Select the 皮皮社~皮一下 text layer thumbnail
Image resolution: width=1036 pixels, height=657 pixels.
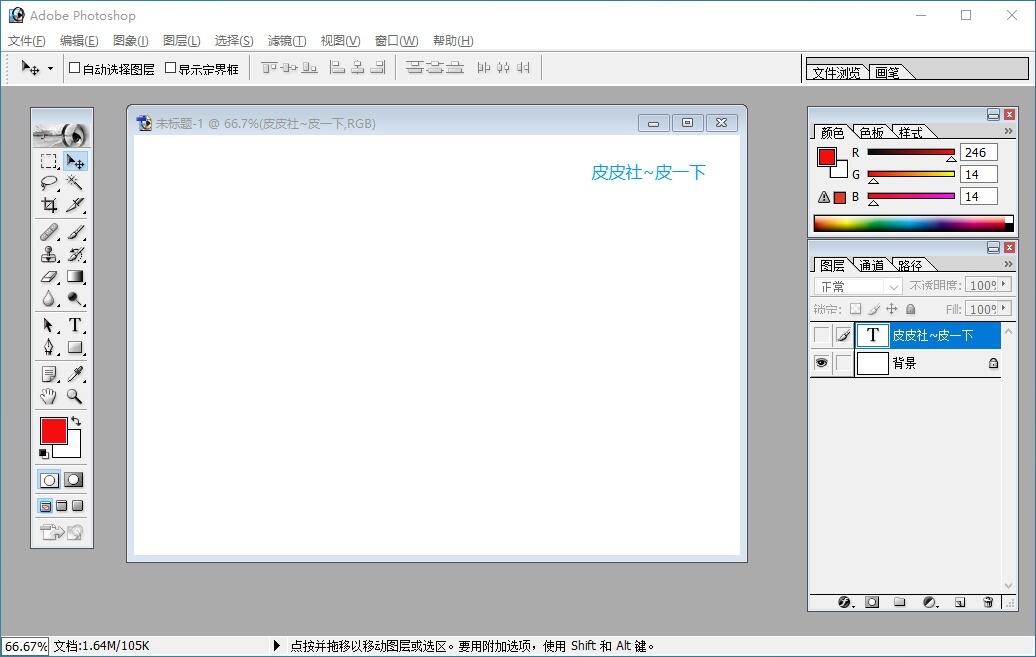pos(872,335)
